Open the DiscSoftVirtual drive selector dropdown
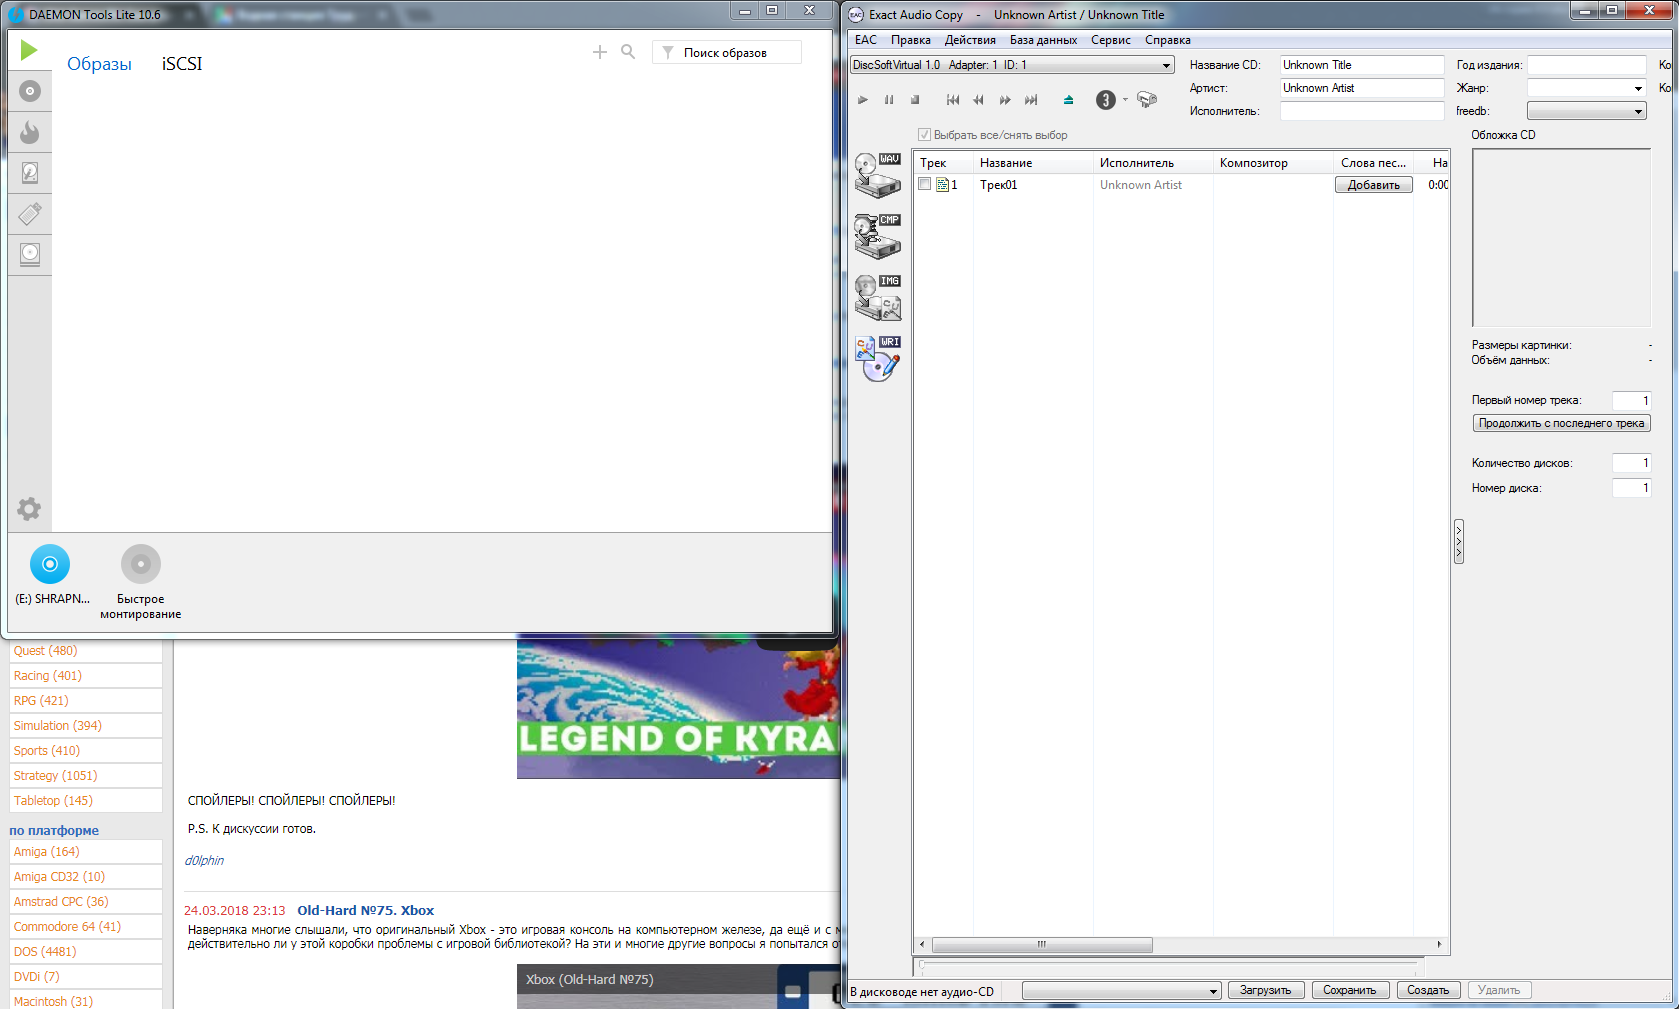 1166,64
